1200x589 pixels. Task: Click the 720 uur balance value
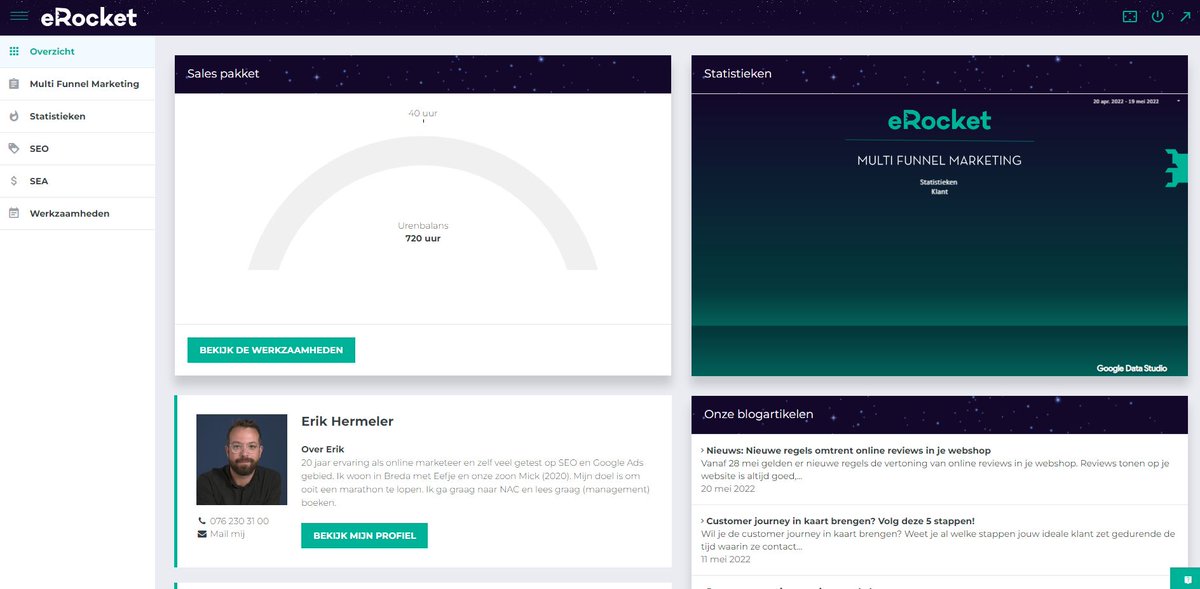(422, 238)
